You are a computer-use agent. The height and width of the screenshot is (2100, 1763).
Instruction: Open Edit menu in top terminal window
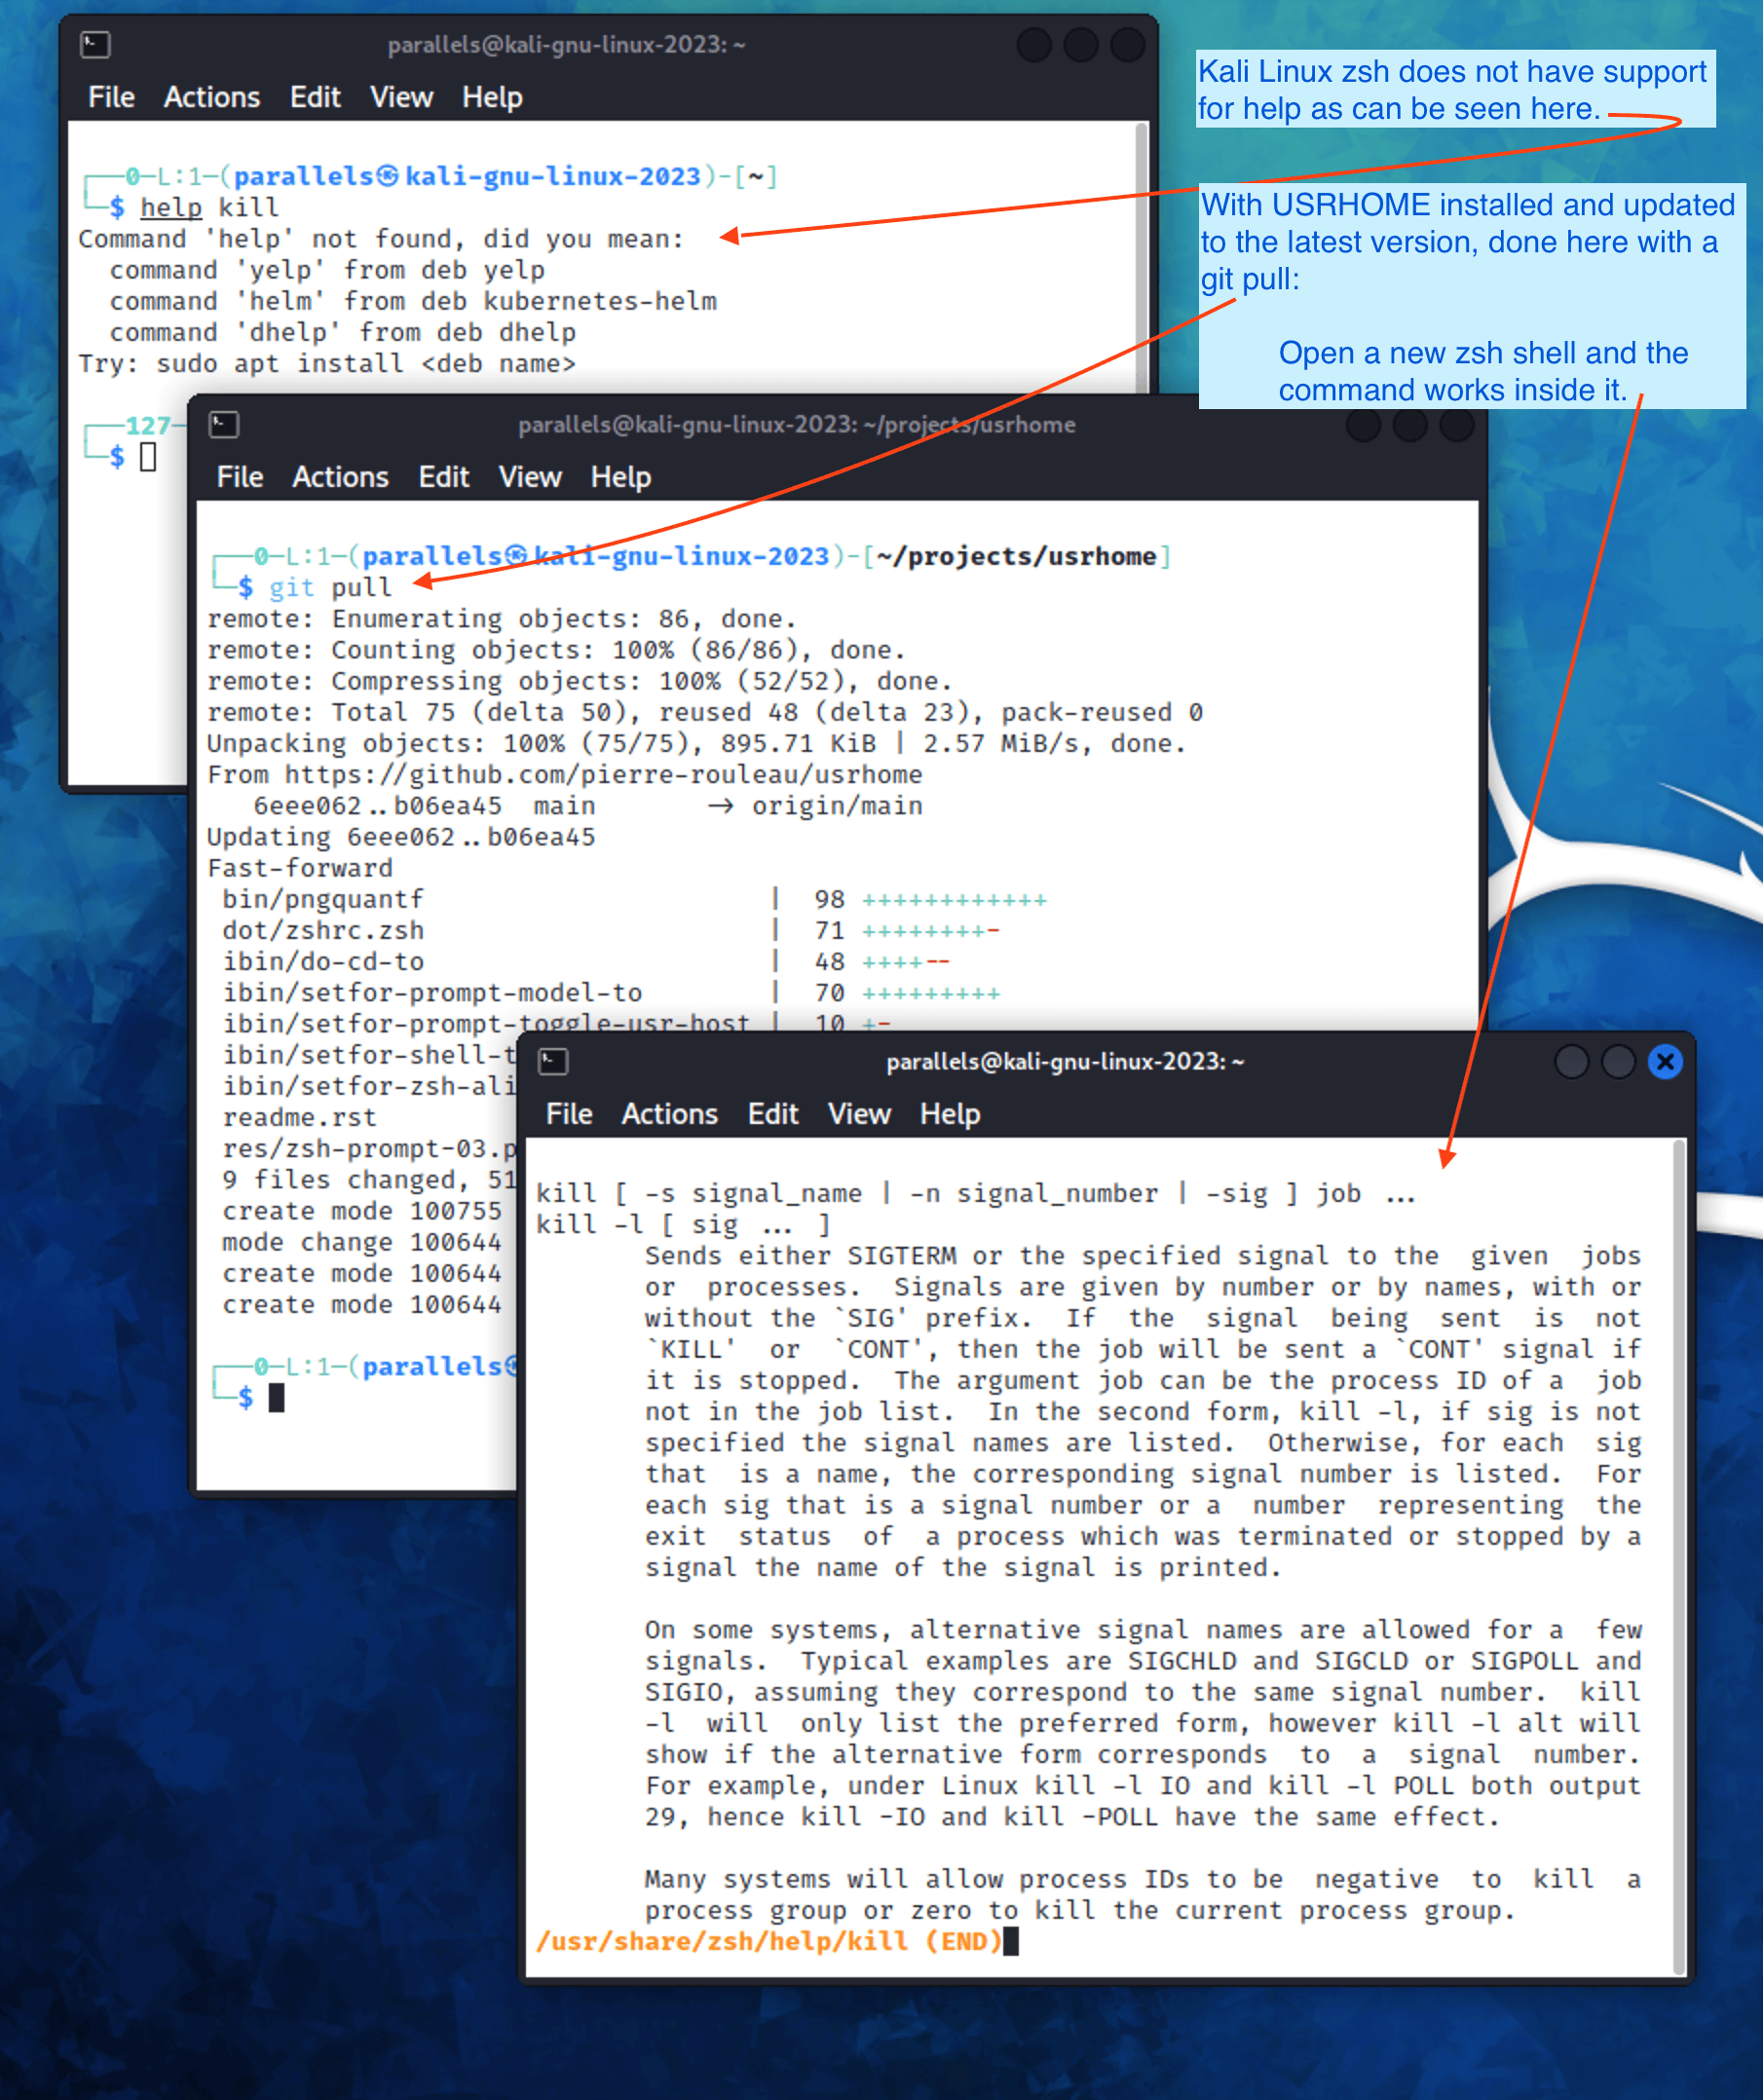coord(315,97)
